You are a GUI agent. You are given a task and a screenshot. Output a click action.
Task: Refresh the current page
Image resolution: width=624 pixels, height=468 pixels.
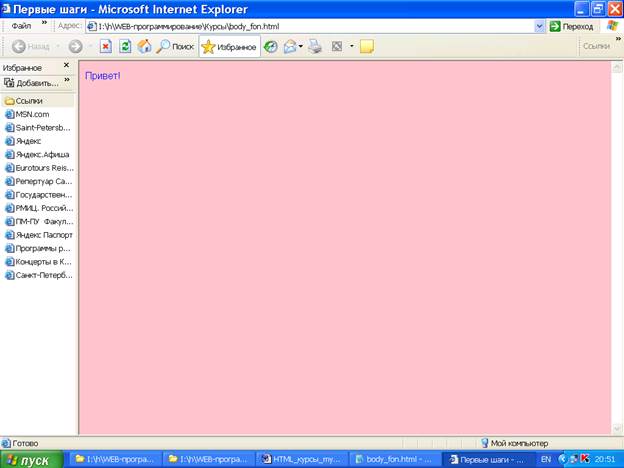click(x=125, y=47)
